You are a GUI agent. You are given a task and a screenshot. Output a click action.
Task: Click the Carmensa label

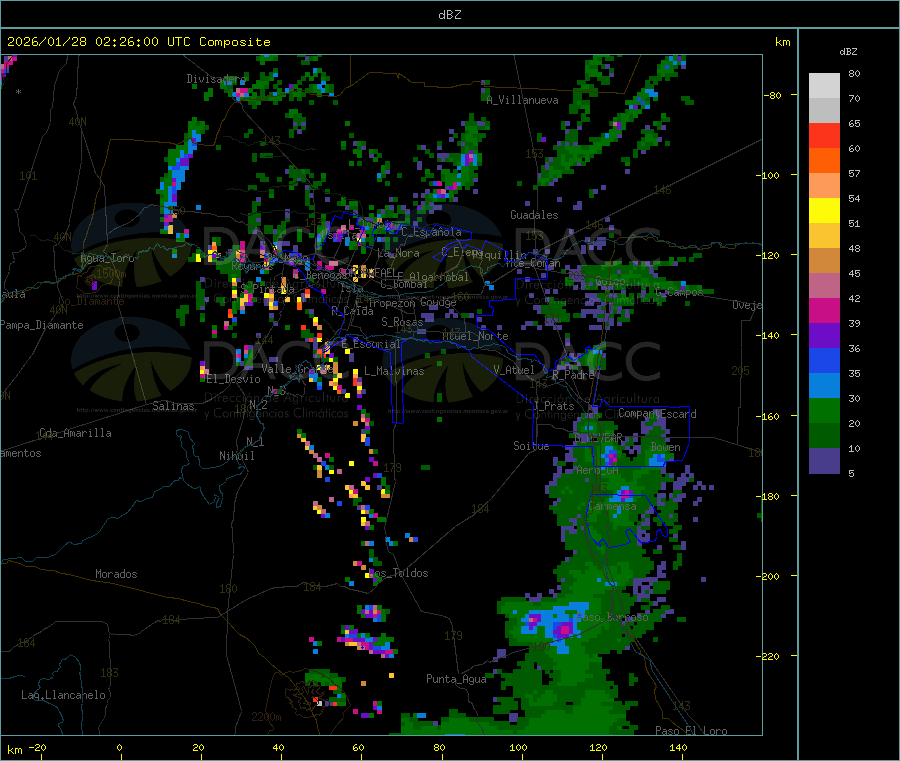click(x=612, y=506)
